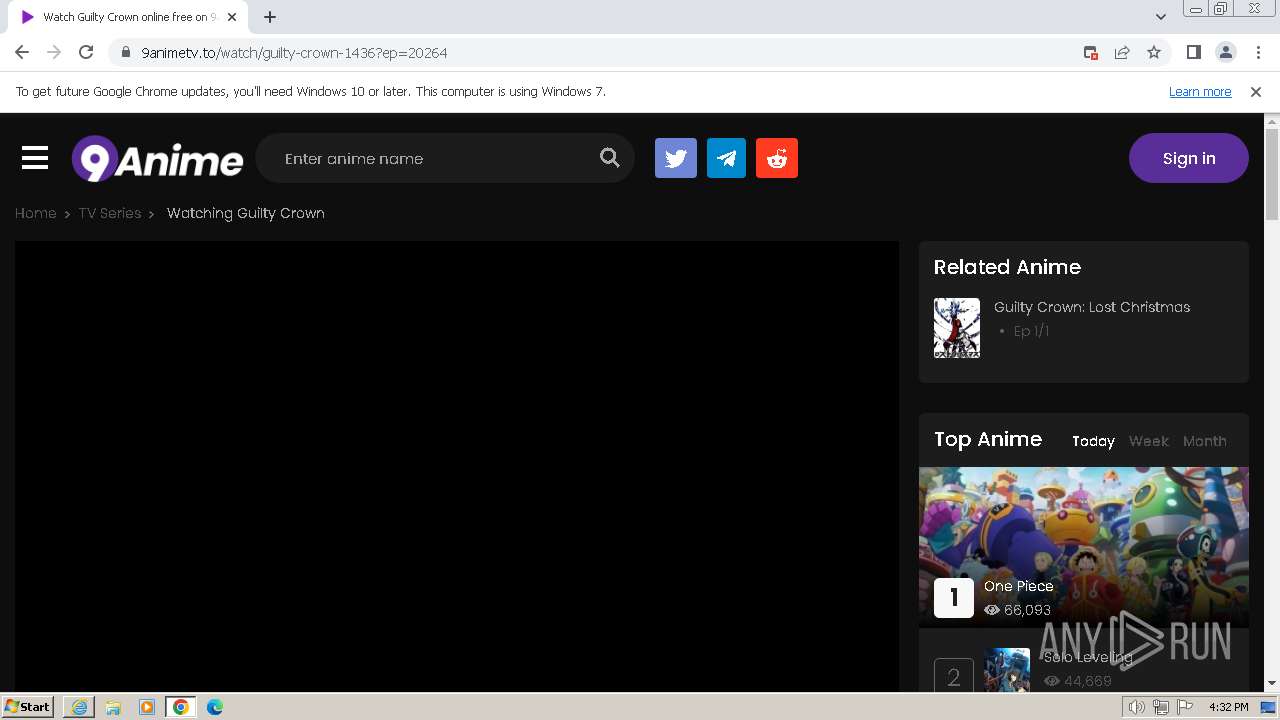The image size is (1280, 720).
Task: Open the hamburger navigation menu
Action: click(x=35, y=158)
